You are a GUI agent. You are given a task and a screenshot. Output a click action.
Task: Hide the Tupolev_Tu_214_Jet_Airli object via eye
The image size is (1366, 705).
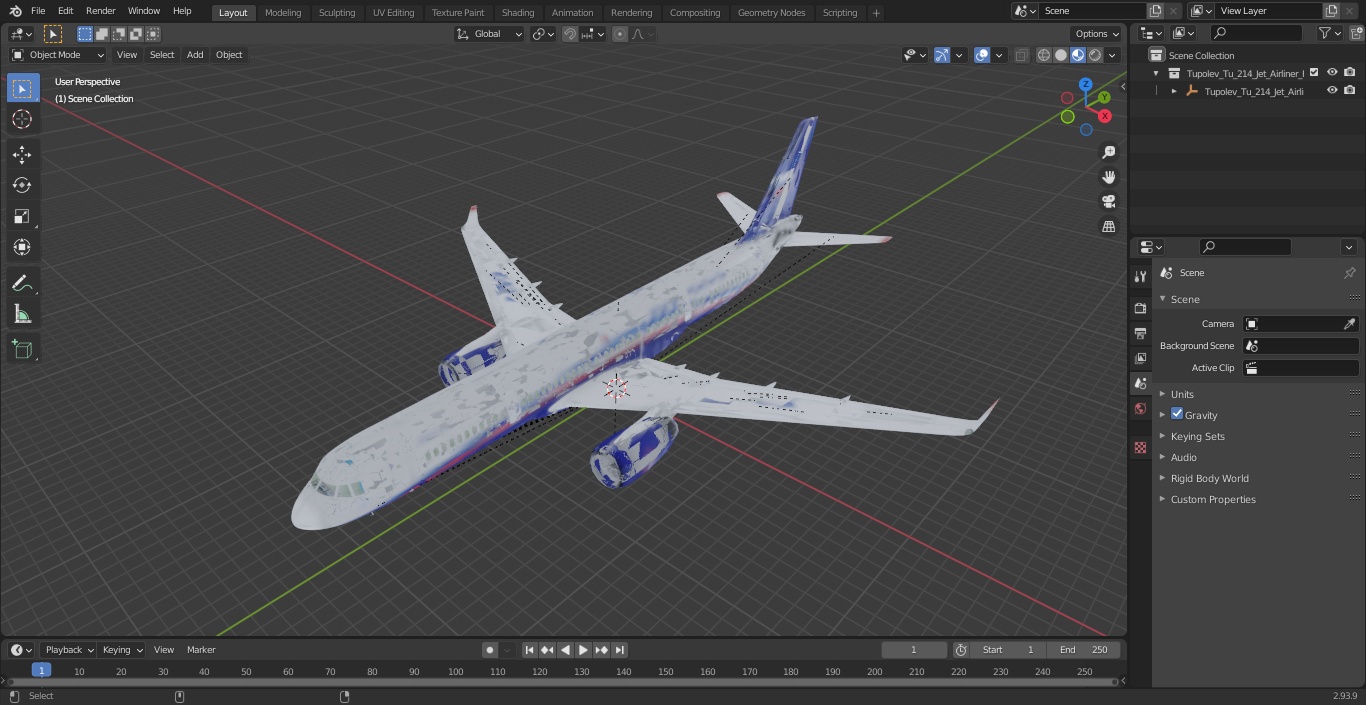(x=1332, y=91)
